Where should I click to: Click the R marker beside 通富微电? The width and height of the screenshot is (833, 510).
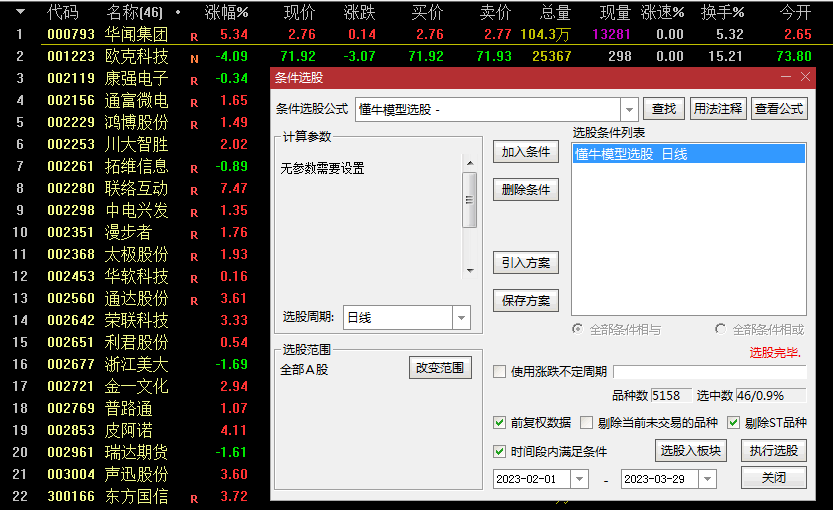pyautogui.click(x=194, y=103)
